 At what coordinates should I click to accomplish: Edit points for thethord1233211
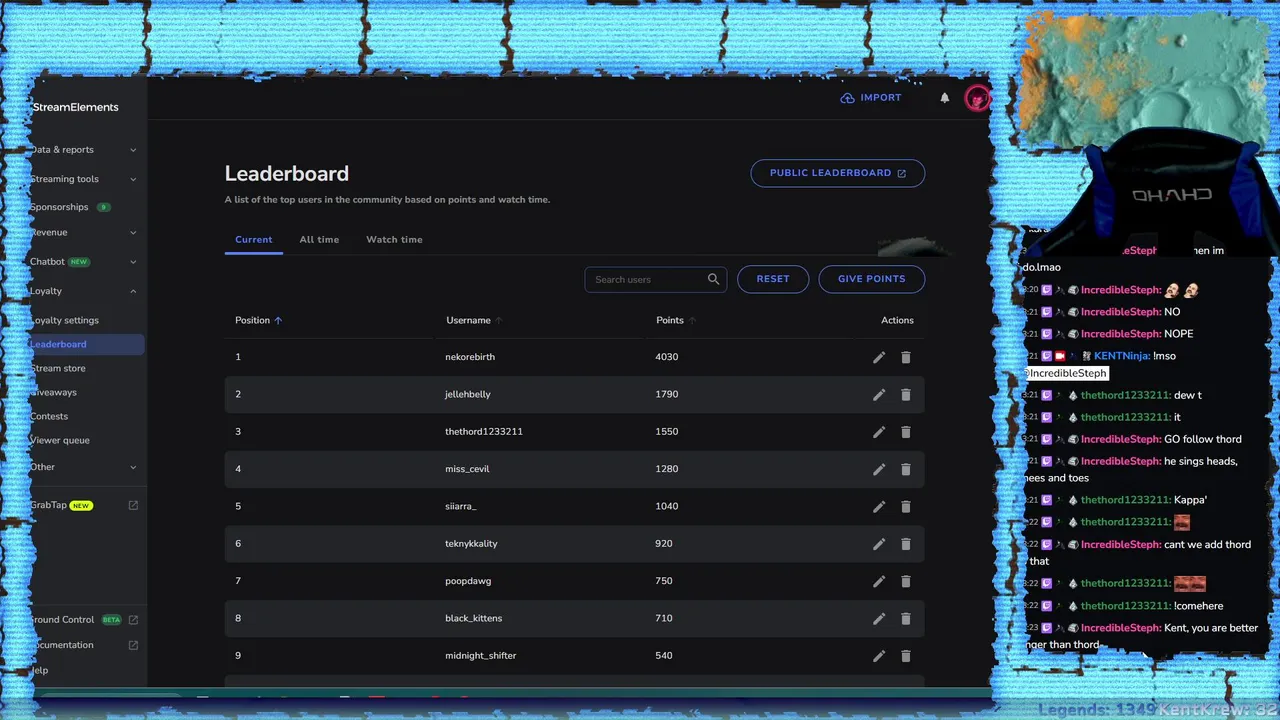click(879, 432)
